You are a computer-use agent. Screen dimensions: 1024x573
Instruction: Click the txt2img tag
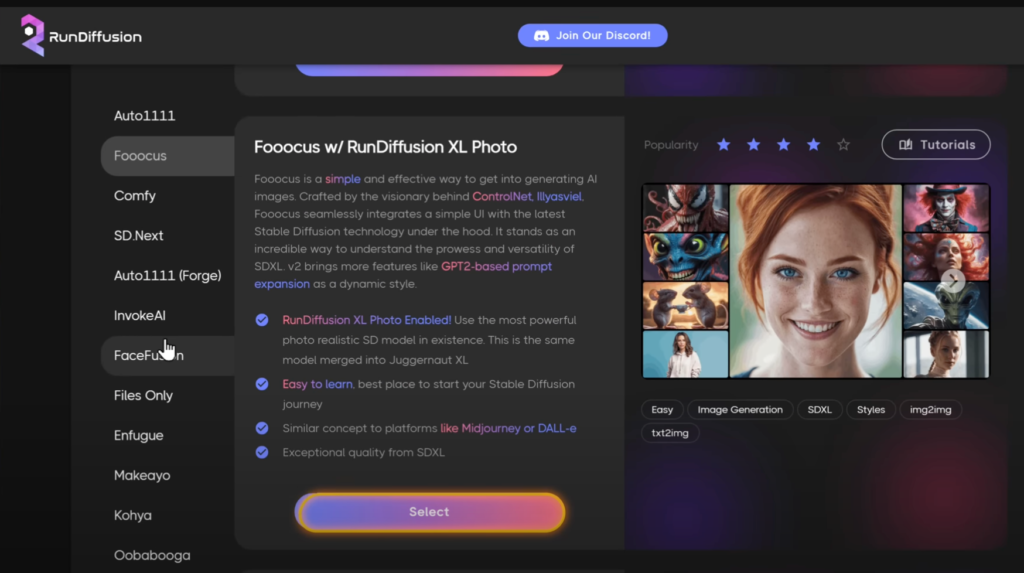[670, 433]
